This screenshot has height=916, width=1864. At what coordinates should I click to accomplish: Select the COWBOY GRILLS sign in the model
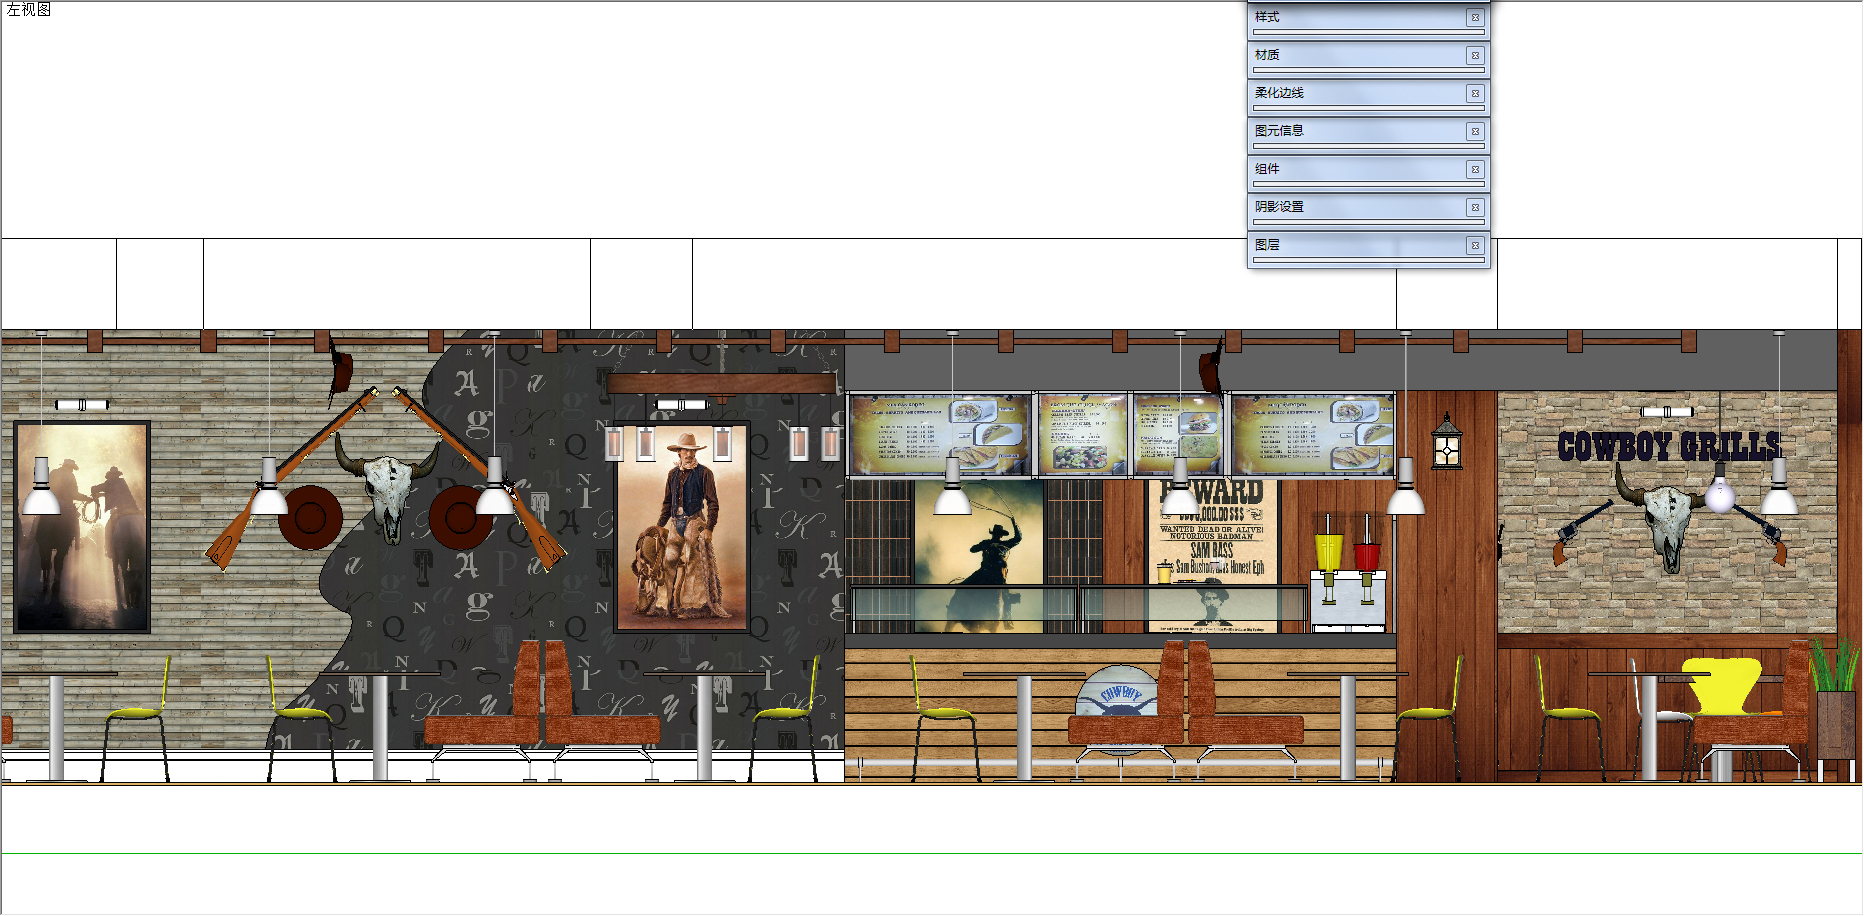click(x=1668, y=446)
